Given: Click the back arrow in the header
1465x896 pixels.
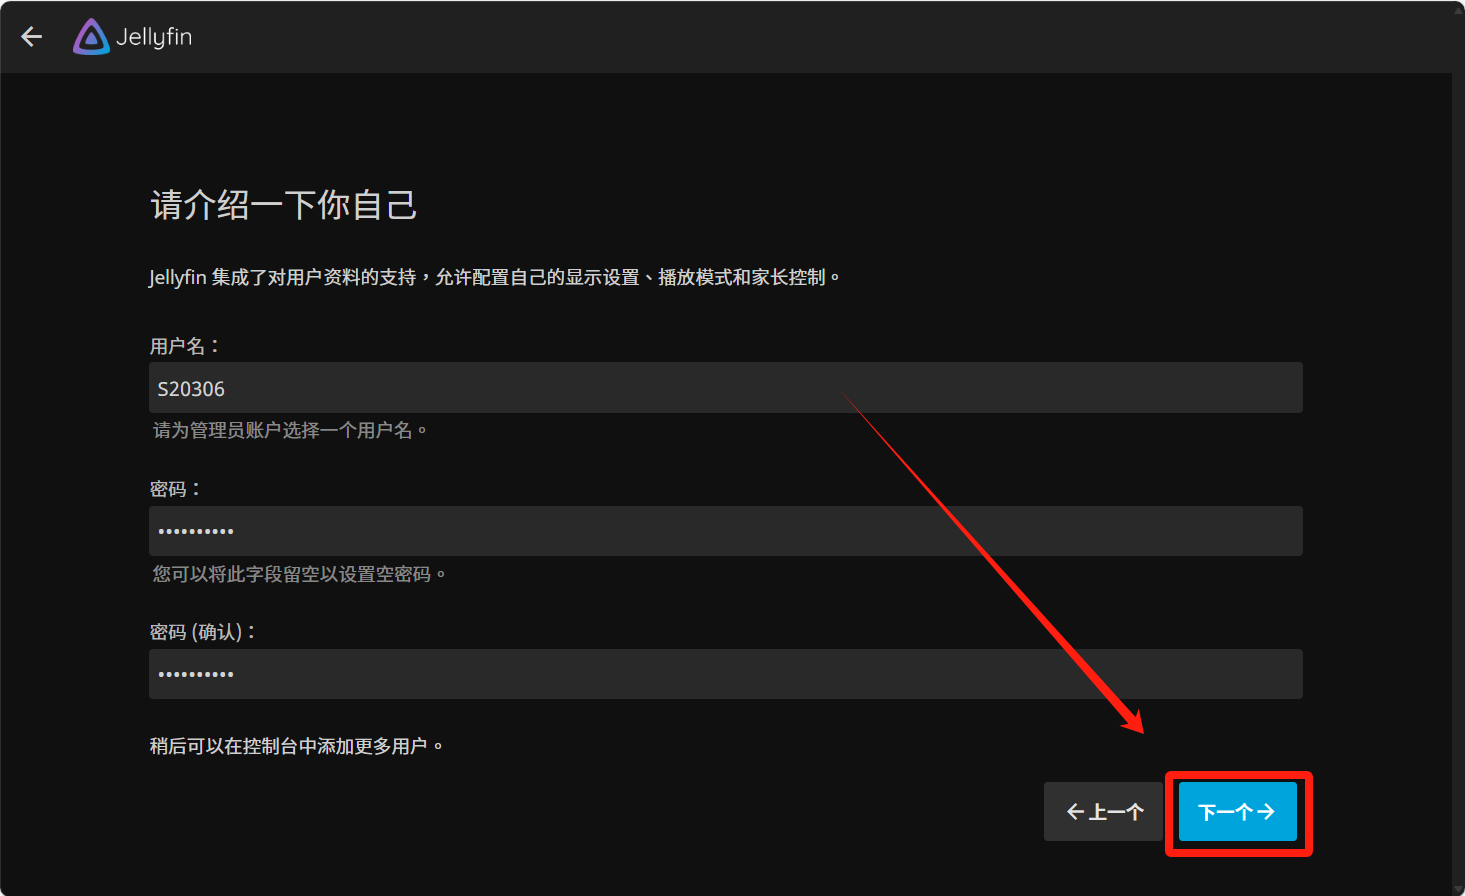Looking at the screenshot, I should (32, 37).
